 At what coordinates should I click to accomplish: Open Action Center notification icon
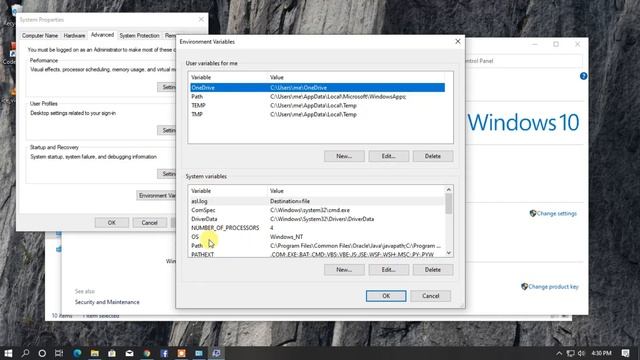pyautogui.click(x=625, y=353)
